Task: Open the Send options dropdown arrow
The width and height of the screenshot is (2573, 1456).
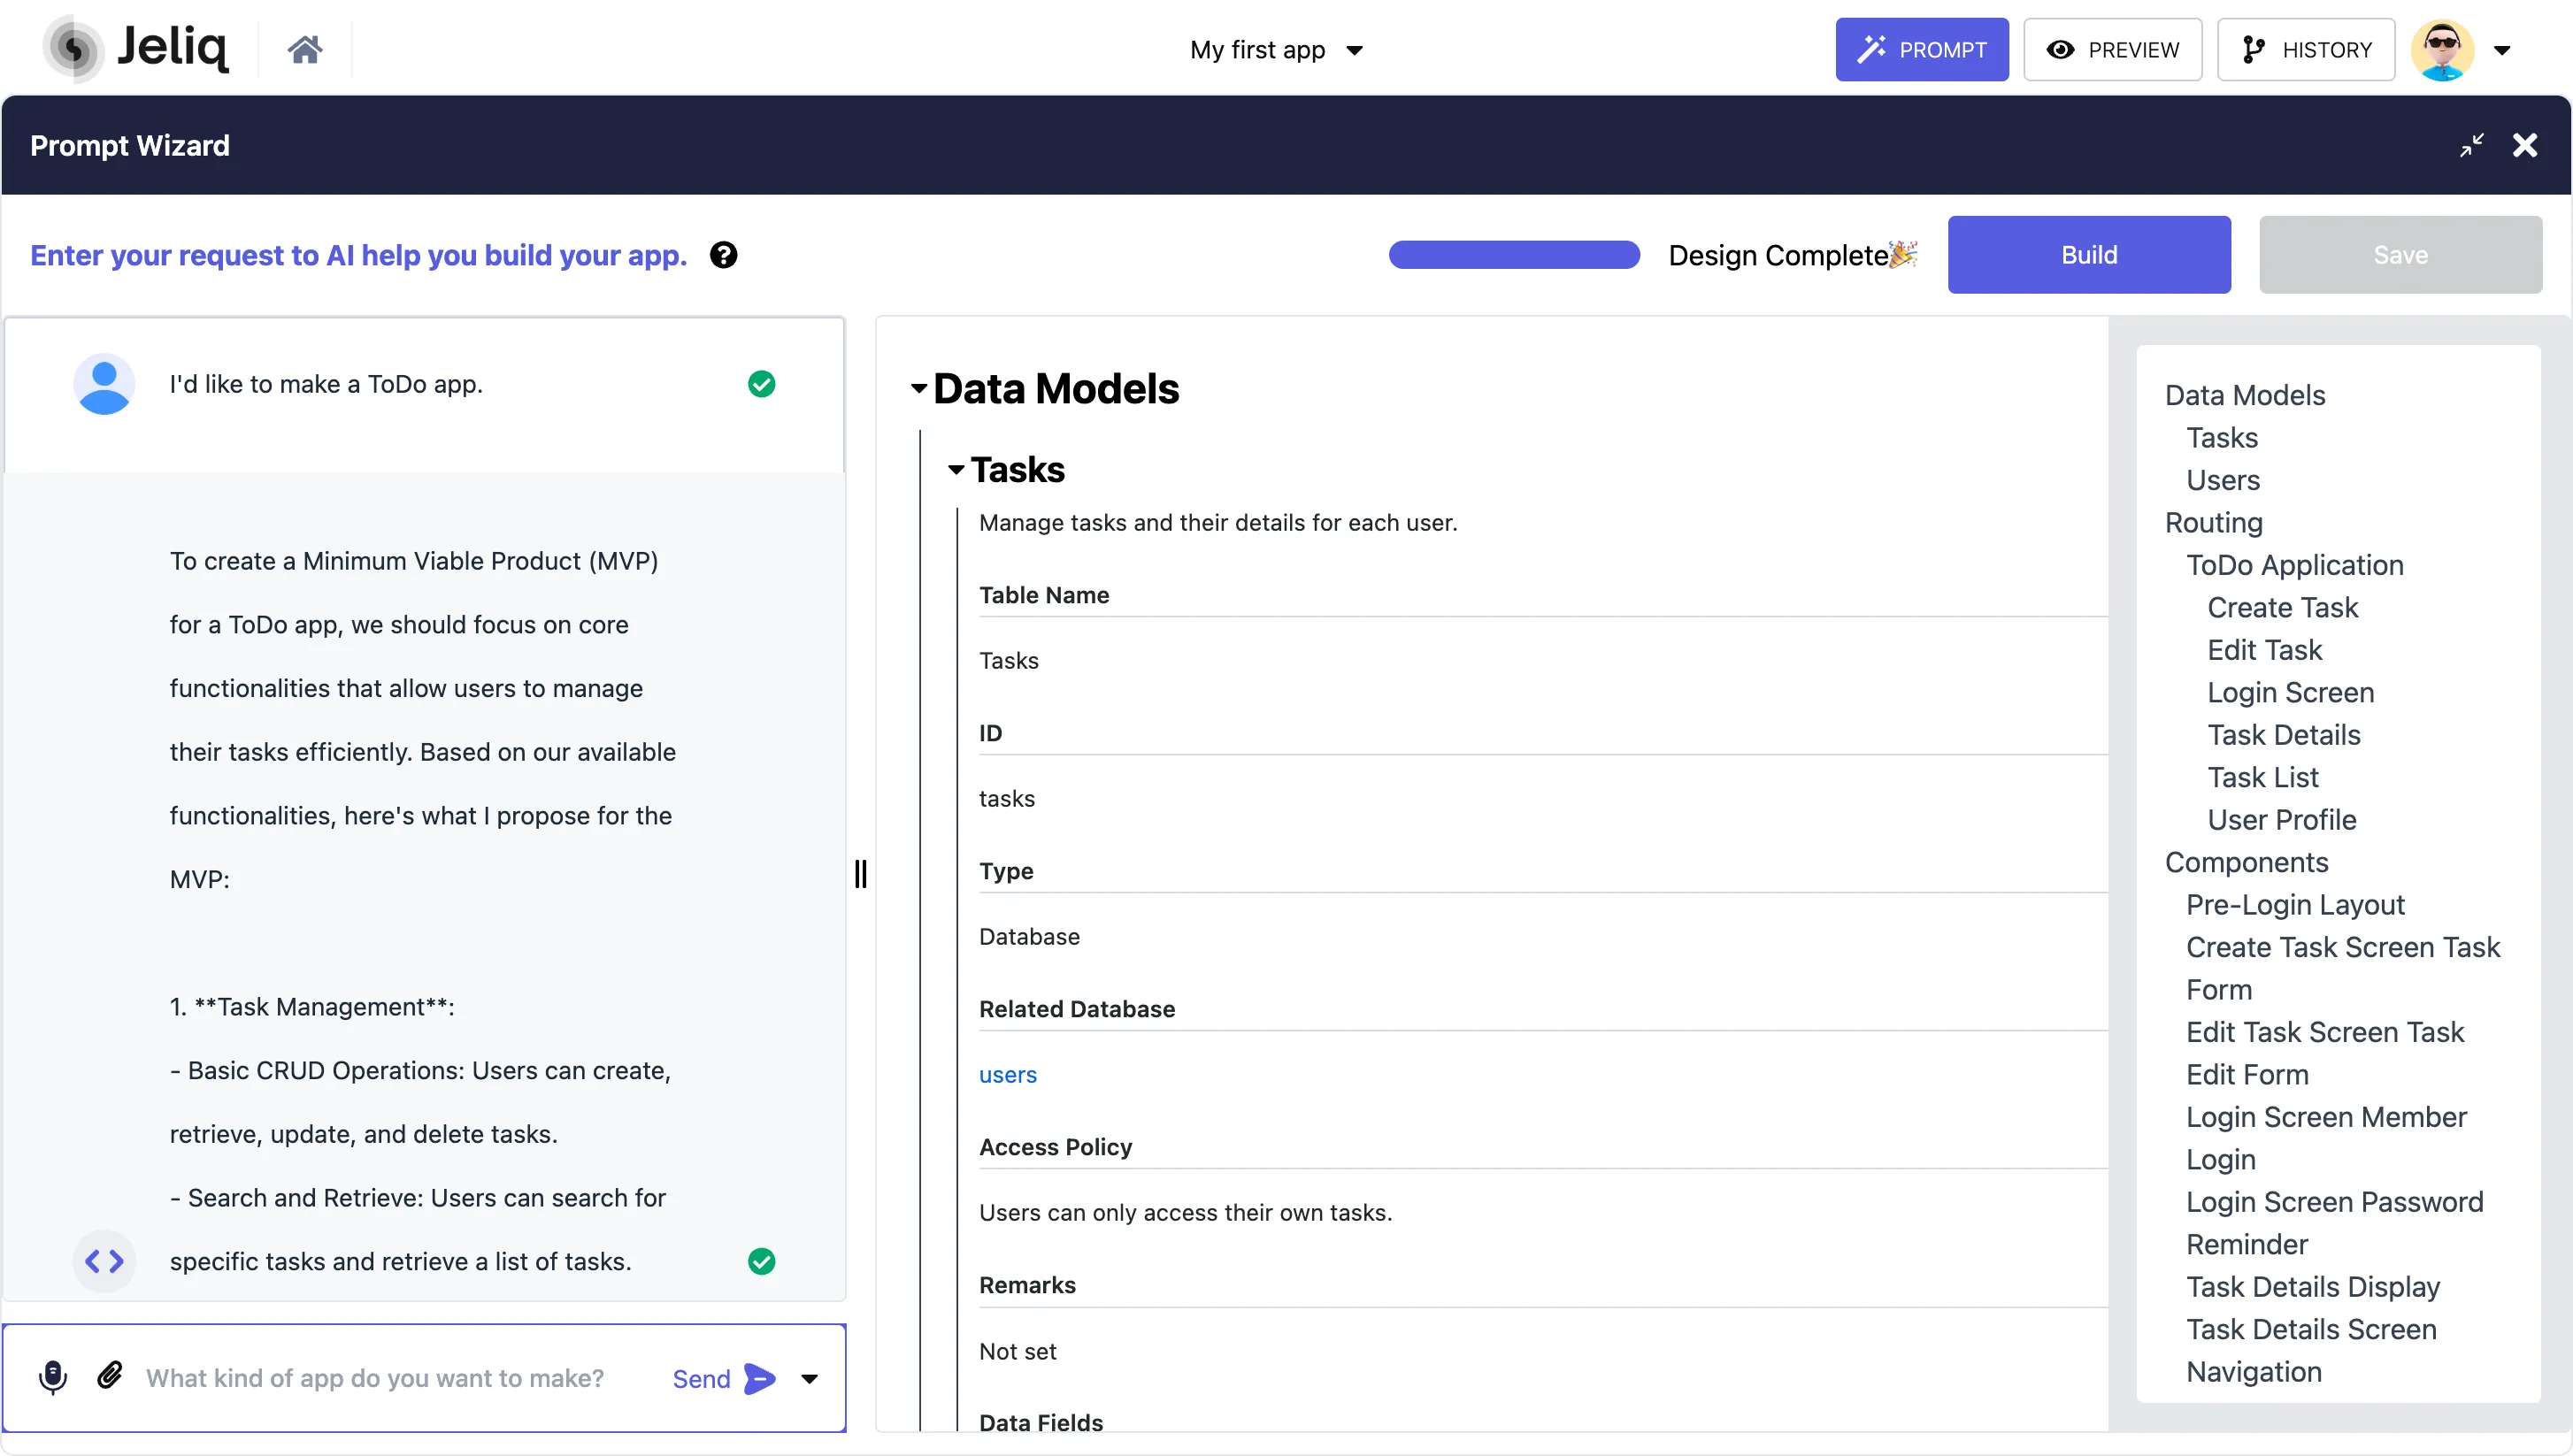Action: pos(809,1379)
